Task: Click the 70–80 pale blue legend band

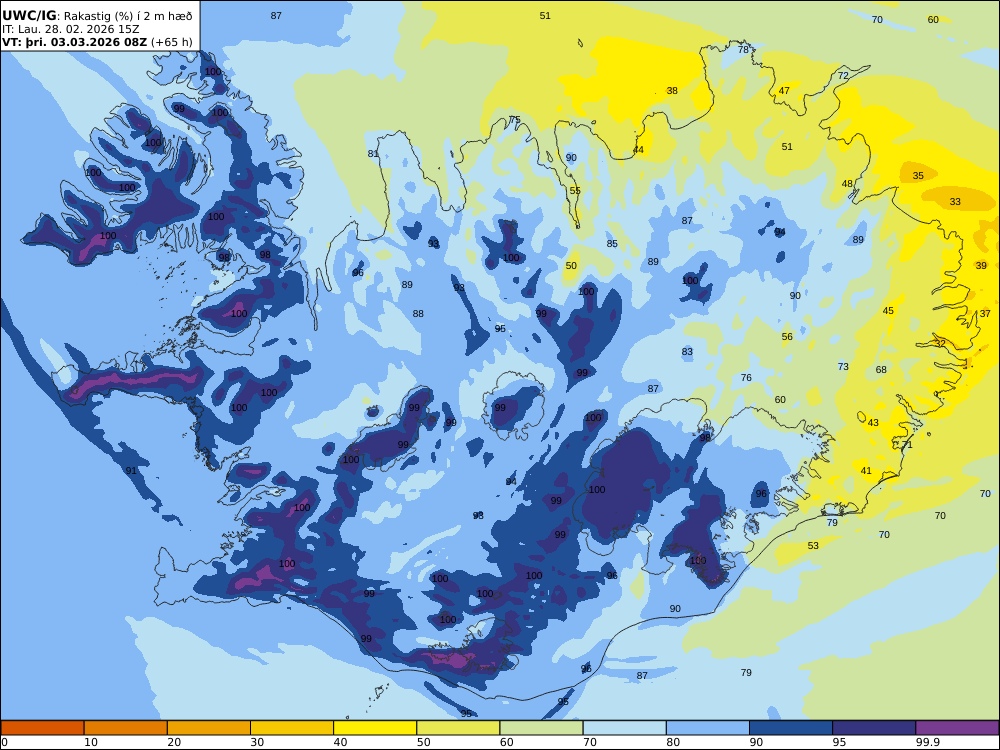Action: (624, 728)
